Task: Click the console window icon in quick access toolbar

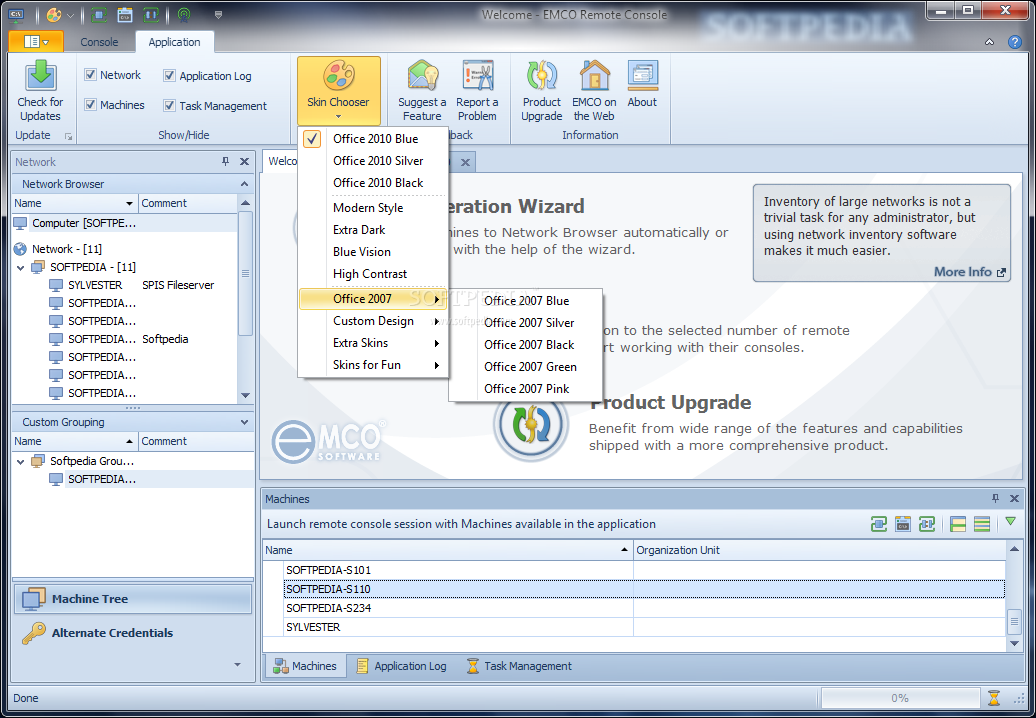Action: tap(124, 14)
